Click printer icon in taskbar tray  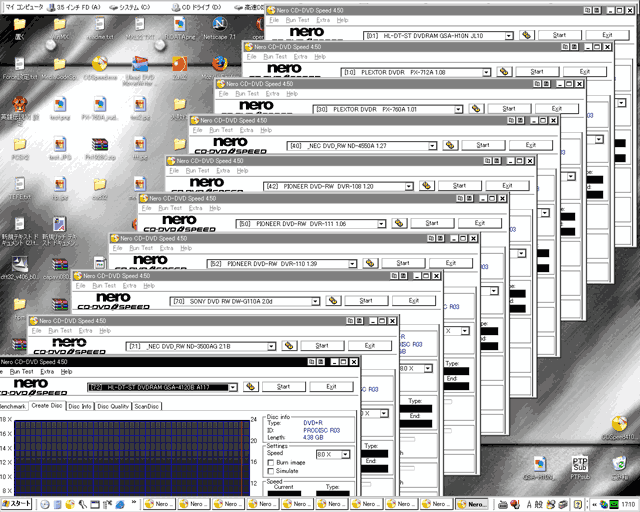[563, 504]
